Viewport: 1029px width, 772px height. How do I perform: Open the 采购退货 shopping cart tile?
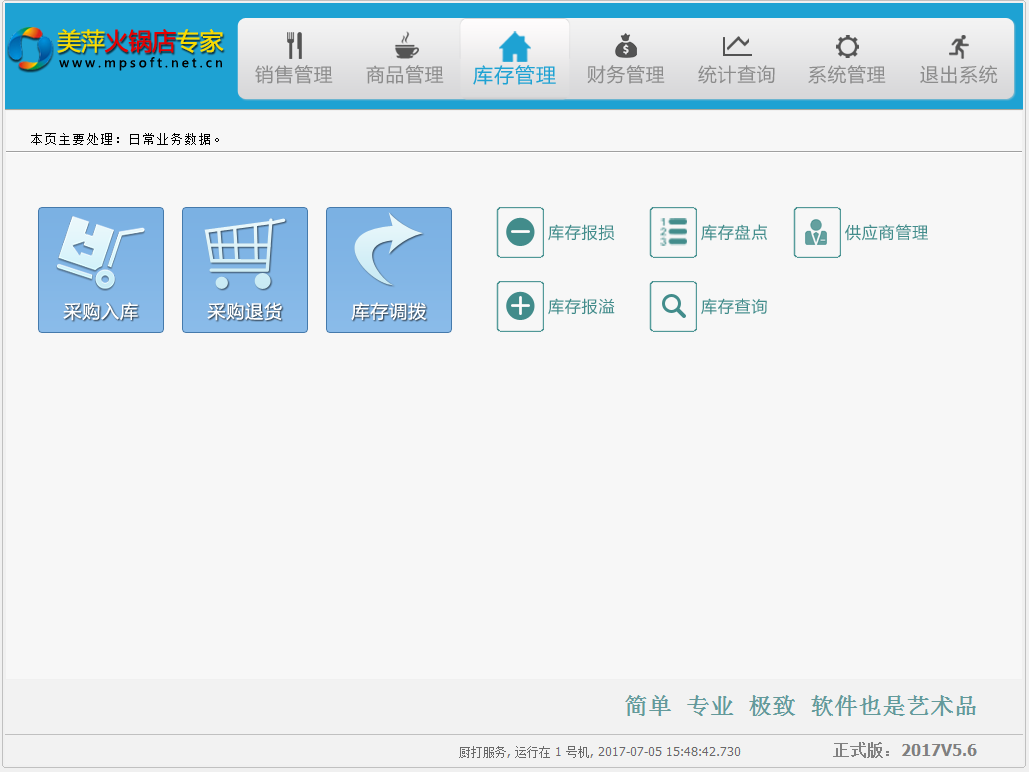[245, 270]
